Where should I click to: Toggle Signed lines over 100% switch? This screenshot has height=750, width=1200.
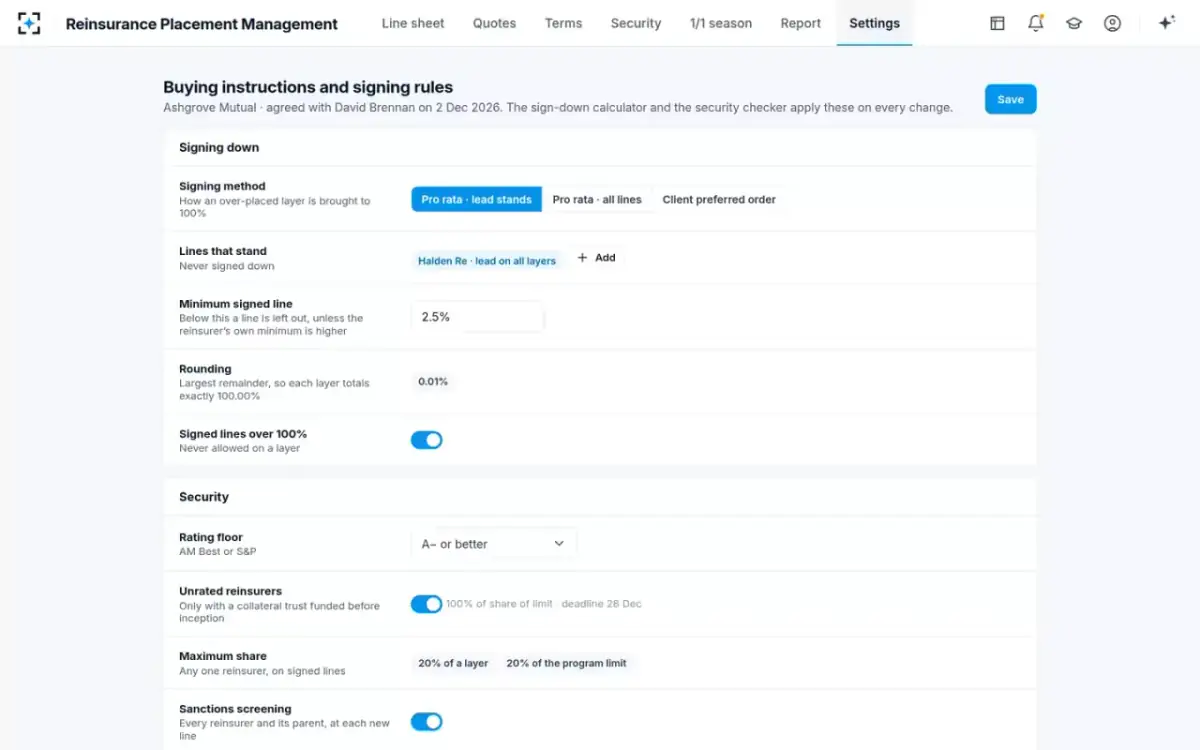(x=426, y=440)
